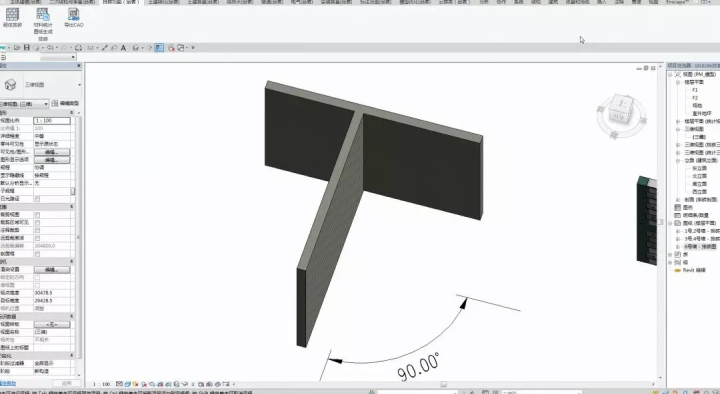The height and width of the screenshot is (394, 720).
Task: Click the export CAD ribbon icon
Action: pos(73,14)
